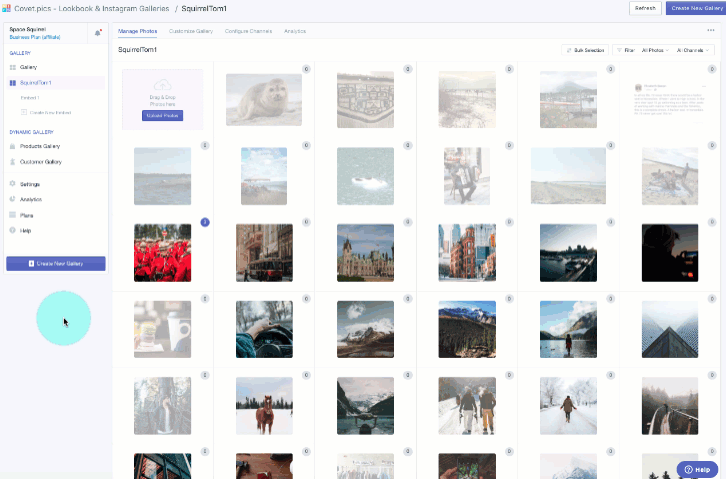Click the Analytics chart icon in sidebar
The height and width of the screenshot is (479, 726).
13,199
